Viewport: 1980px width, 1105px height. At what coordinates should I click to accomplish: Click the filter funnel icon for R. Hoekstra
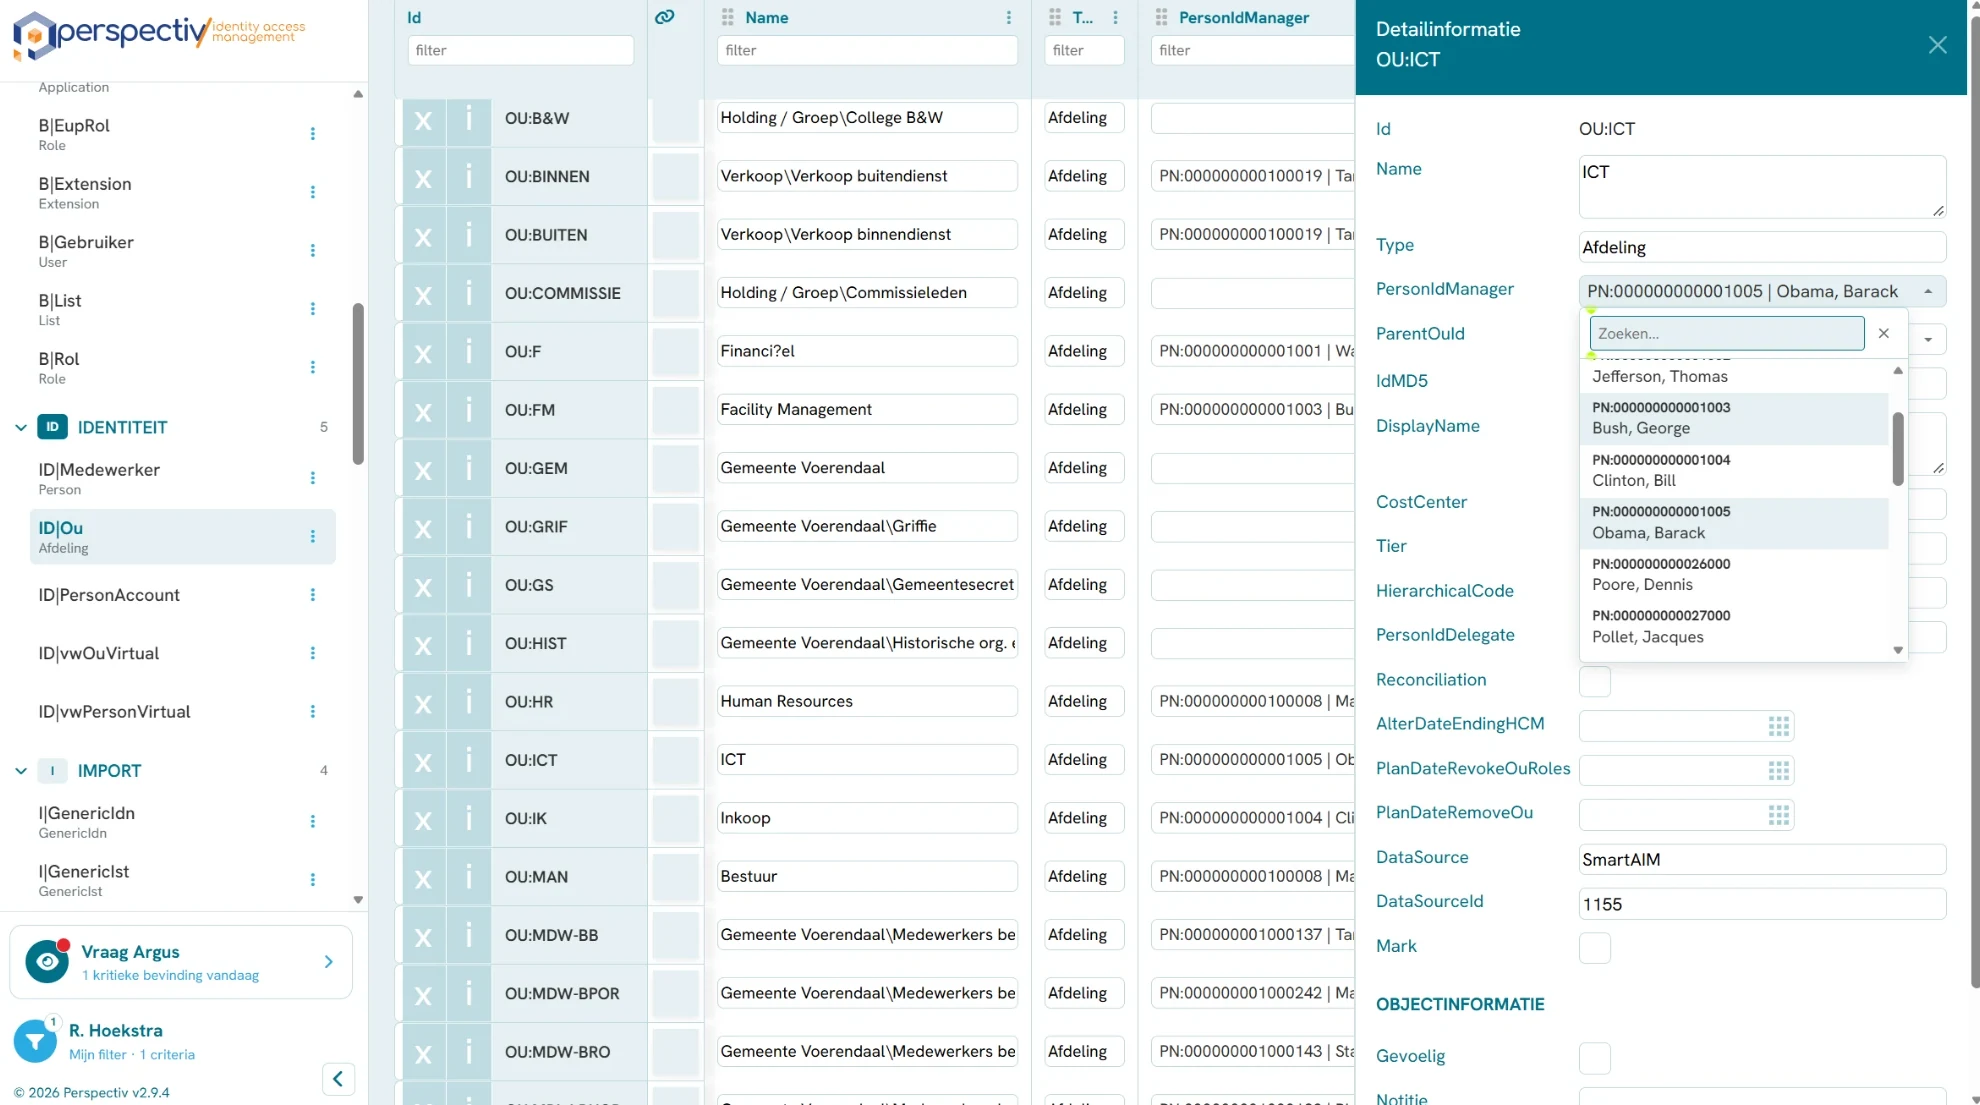point(35,1041)
